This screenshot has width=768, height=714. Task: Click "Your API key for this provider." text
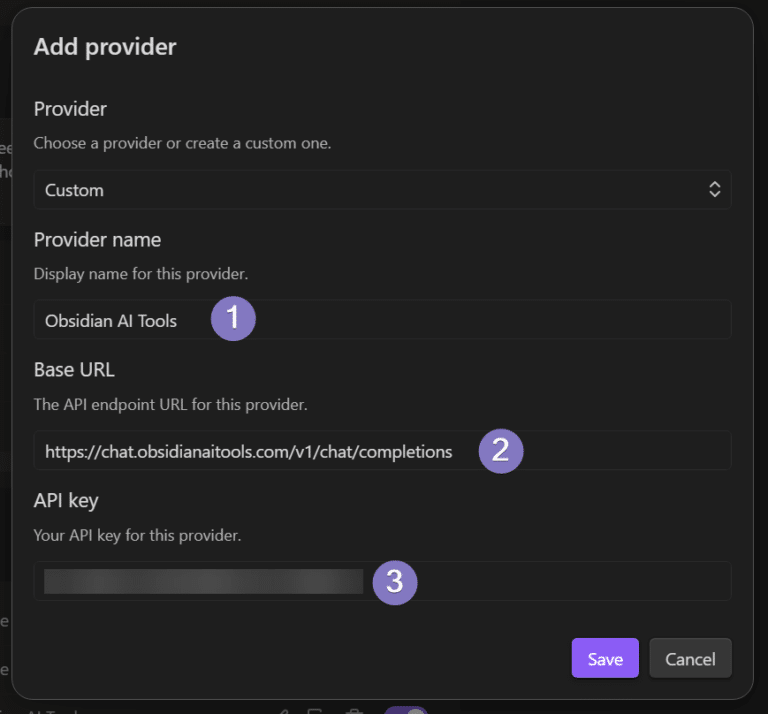[137, 535]
